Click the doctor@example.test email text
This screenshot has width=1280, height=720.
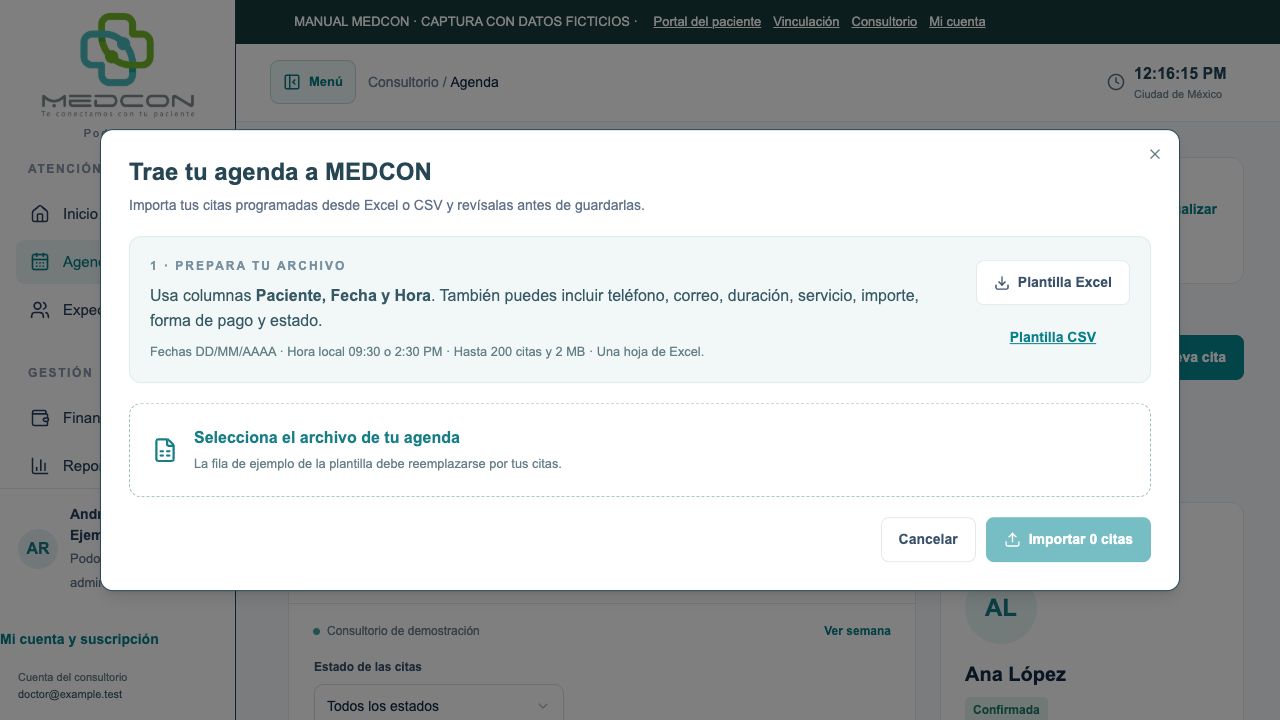point(70,694)
